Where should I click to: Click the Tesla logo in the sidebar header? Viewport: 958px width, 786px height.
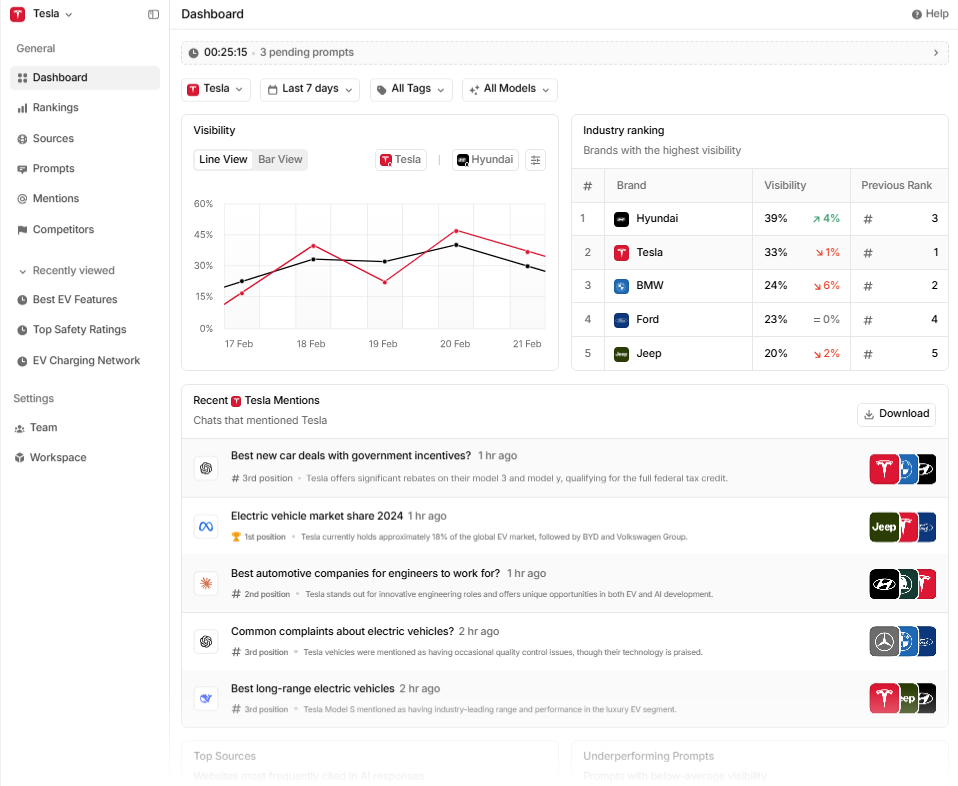coord(18,14)
